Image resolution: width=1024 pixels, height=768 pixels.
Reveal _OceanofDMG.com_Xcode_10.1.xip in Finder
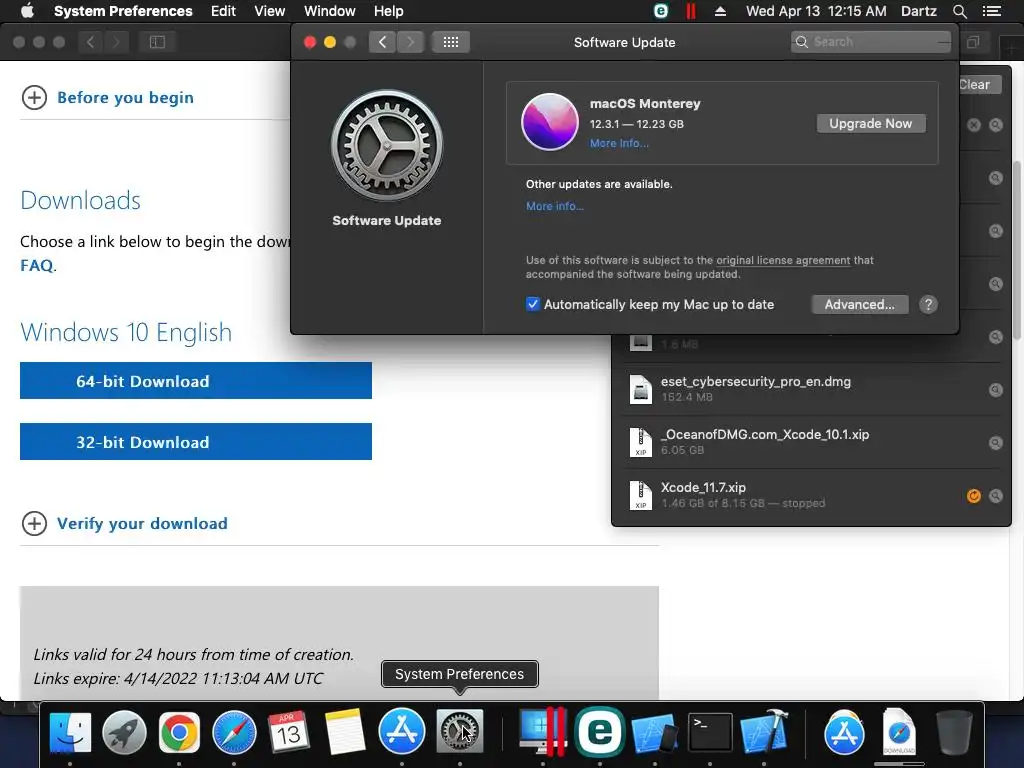click(995, 443)
